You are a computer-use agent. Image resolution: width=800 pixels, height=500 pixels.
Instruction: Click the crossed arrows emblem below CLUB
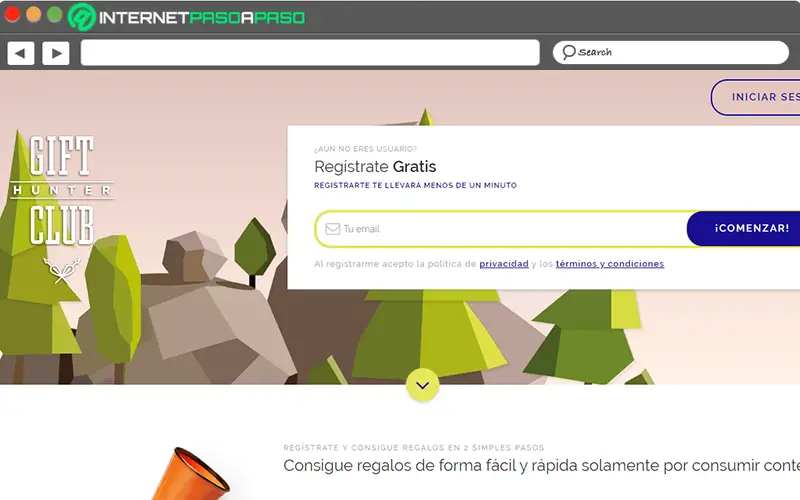62,270
